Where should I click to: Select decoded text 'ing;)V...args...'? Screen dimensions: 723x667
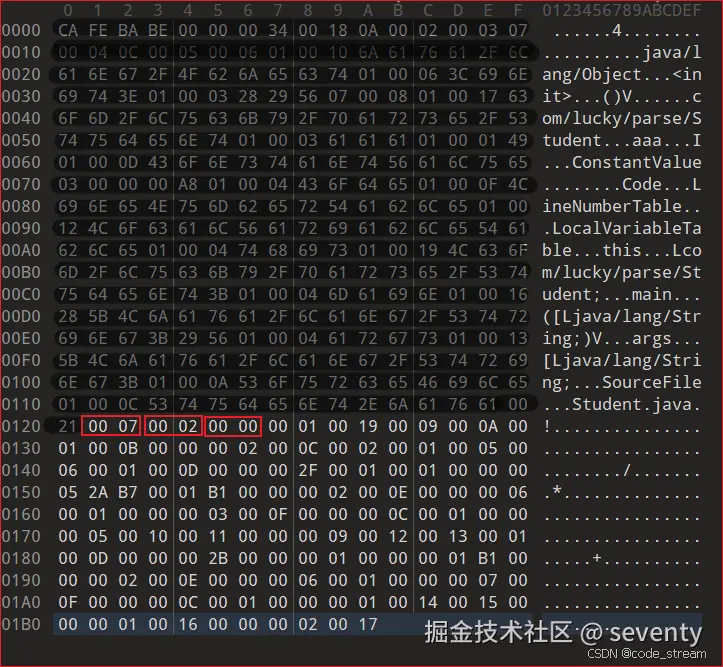pos(622,338)
